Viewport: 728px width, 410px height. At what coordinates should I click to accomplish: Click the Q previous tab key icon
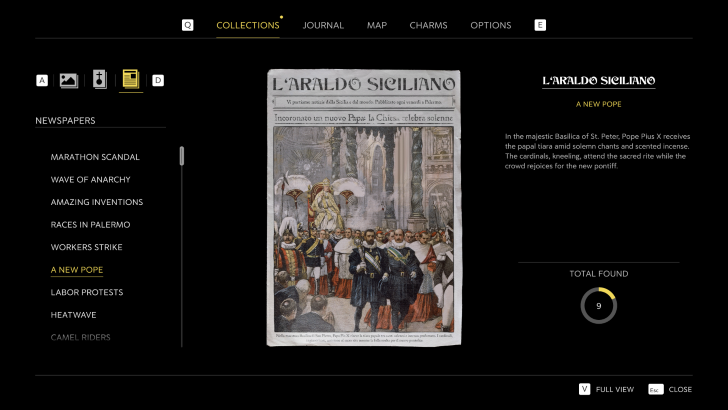(x=187, y=25)
